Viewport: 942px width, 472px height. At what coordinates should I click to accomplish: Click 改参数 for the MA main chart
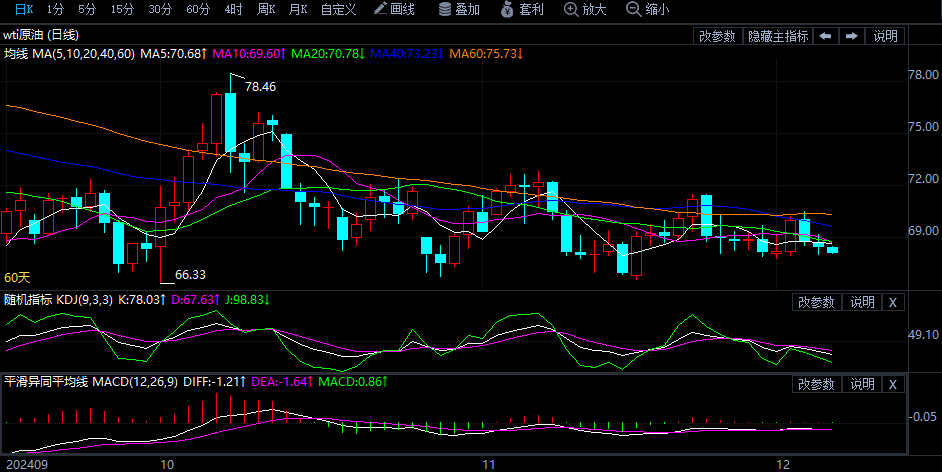(x=717, y=36)
